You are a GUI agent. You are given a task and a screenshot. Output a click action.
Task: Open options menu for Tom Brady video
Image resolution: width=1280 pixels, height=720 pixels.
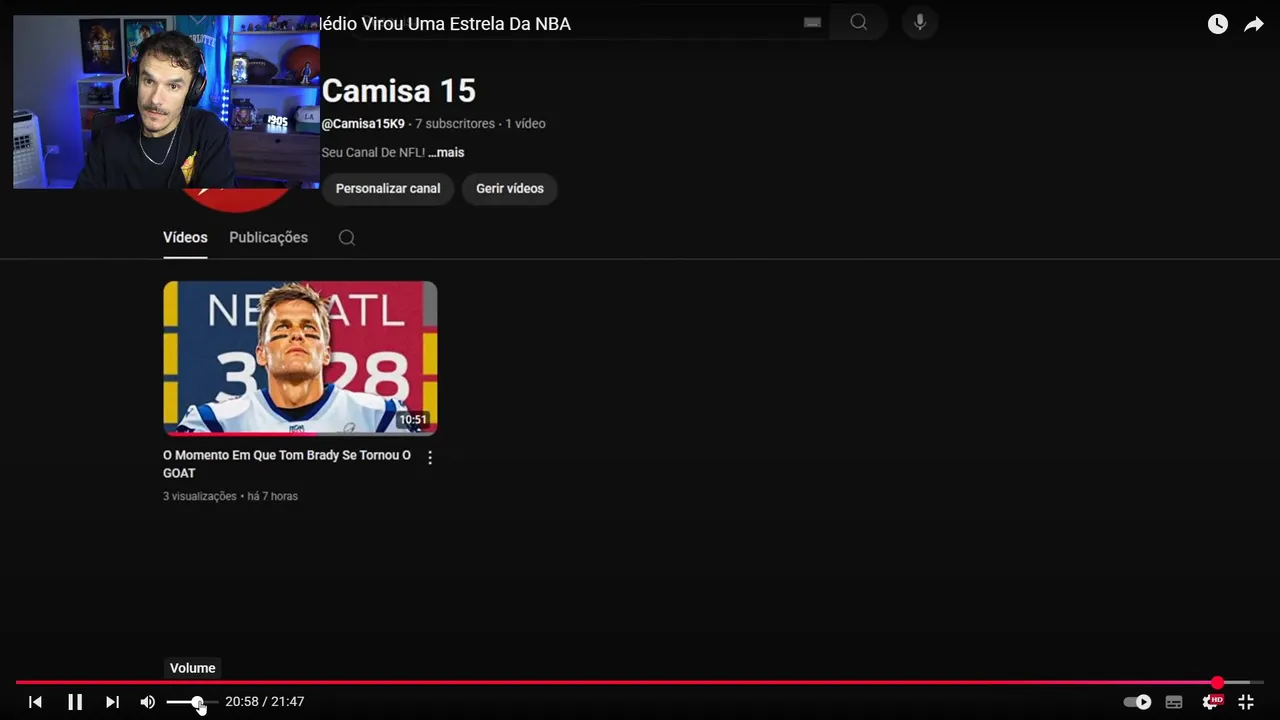point(430,457)
